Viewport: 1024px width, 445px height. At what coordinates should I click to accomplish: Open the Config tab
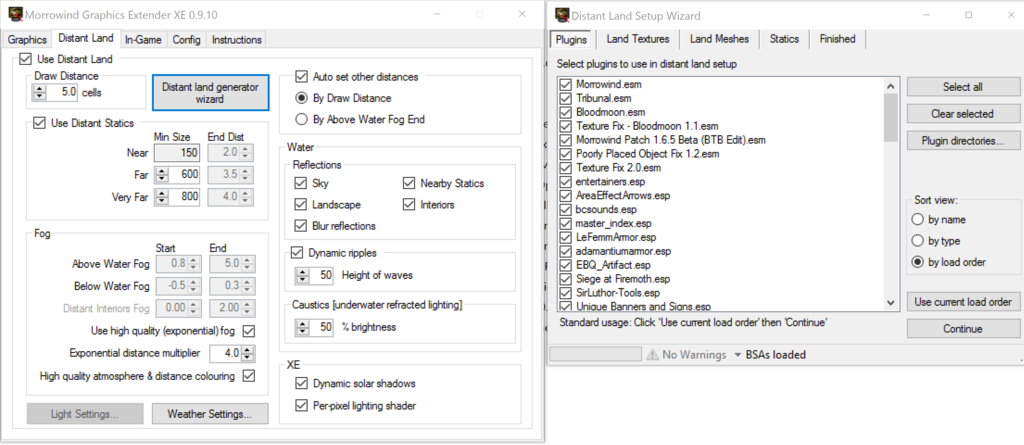click(x=187, y=40)
